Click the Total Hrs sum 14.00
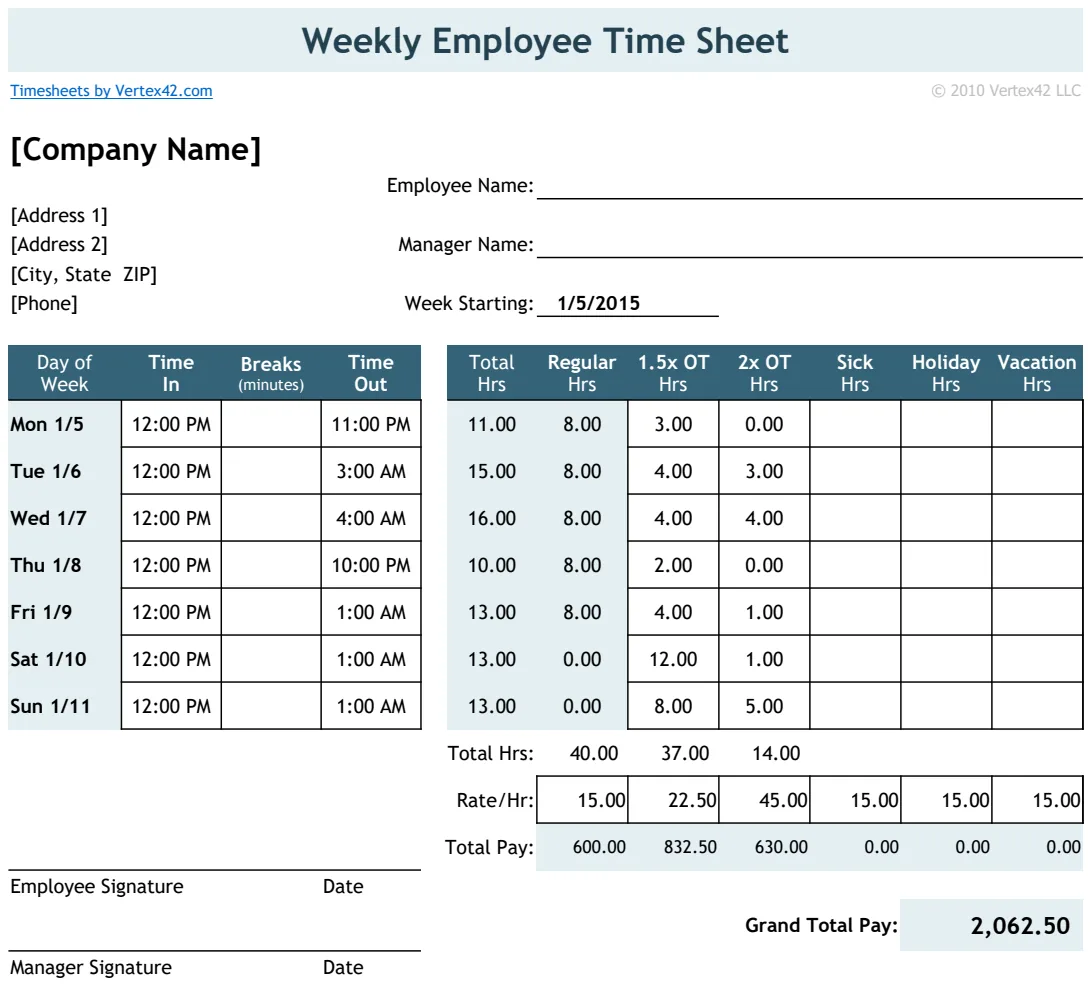Viewport: 1092px width, 986px height. (776, 753)
